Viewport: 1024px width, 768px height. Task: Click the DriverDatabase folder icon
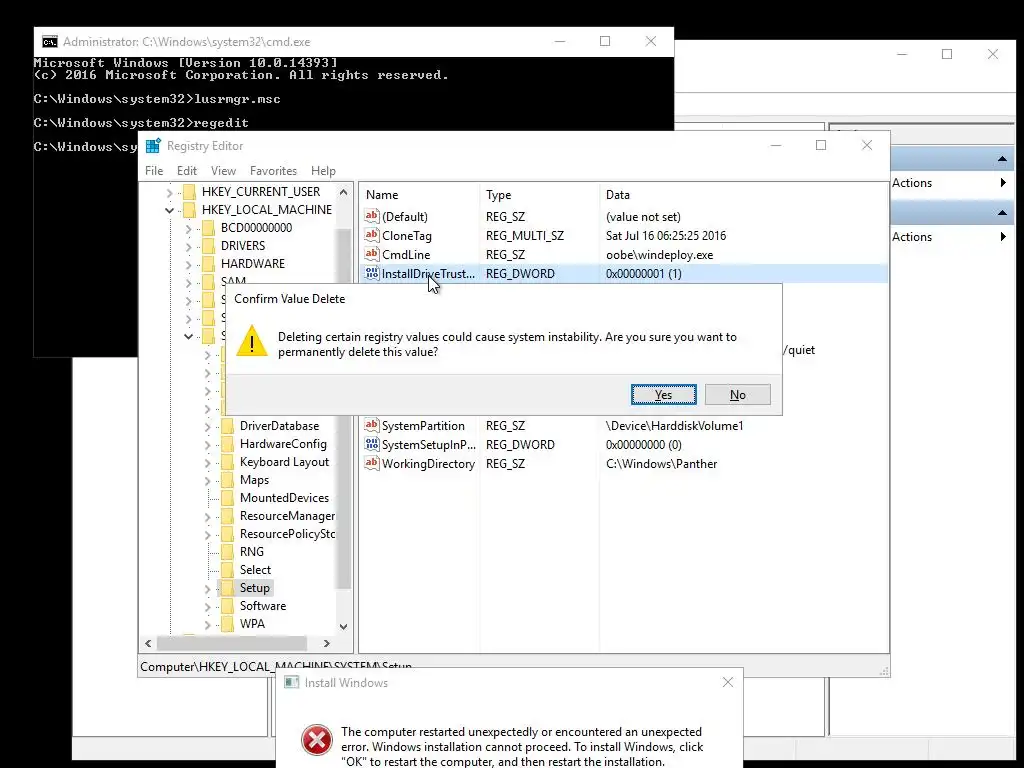(227, 426)
